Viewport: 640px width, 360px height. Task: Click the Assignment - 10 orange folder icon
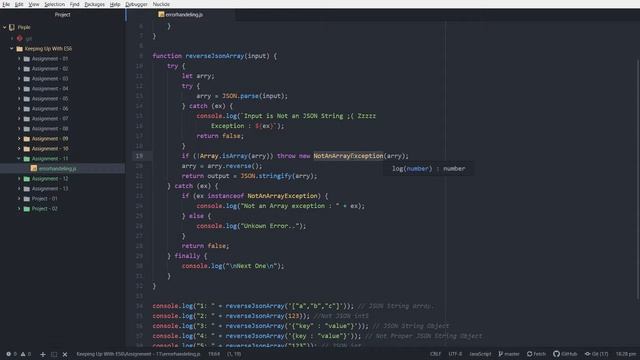[27, 149]
